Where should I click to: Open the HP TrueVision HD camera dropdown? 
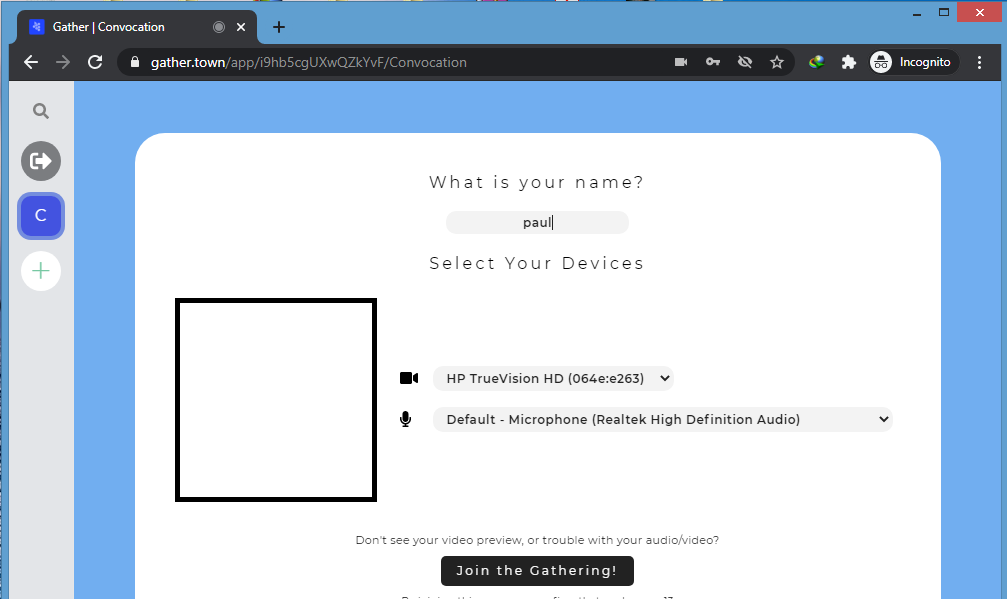(553, 378)
